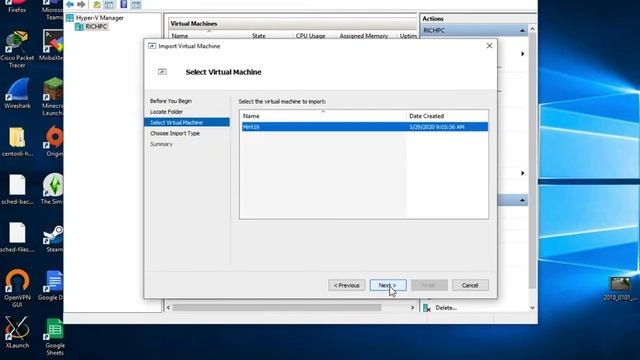This screenshot has height=360, width=640.
Task: Click Delete in the Actions pane
Action: [x=445, y=308]
